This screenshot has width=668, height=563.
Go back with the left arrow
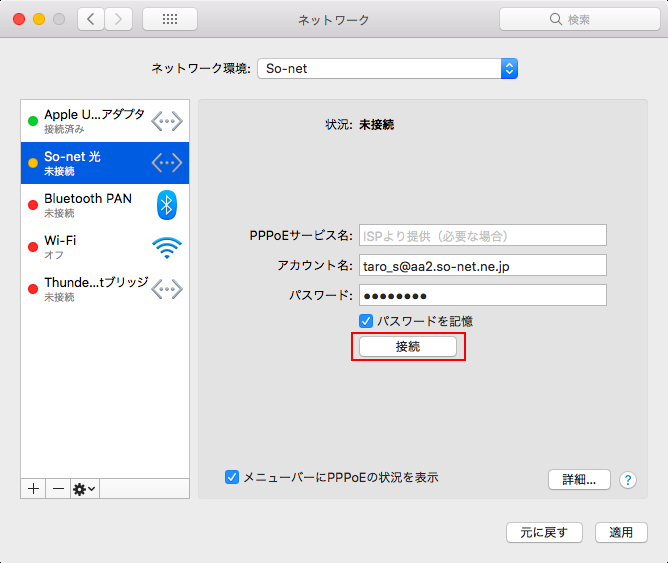coord(91,19)
